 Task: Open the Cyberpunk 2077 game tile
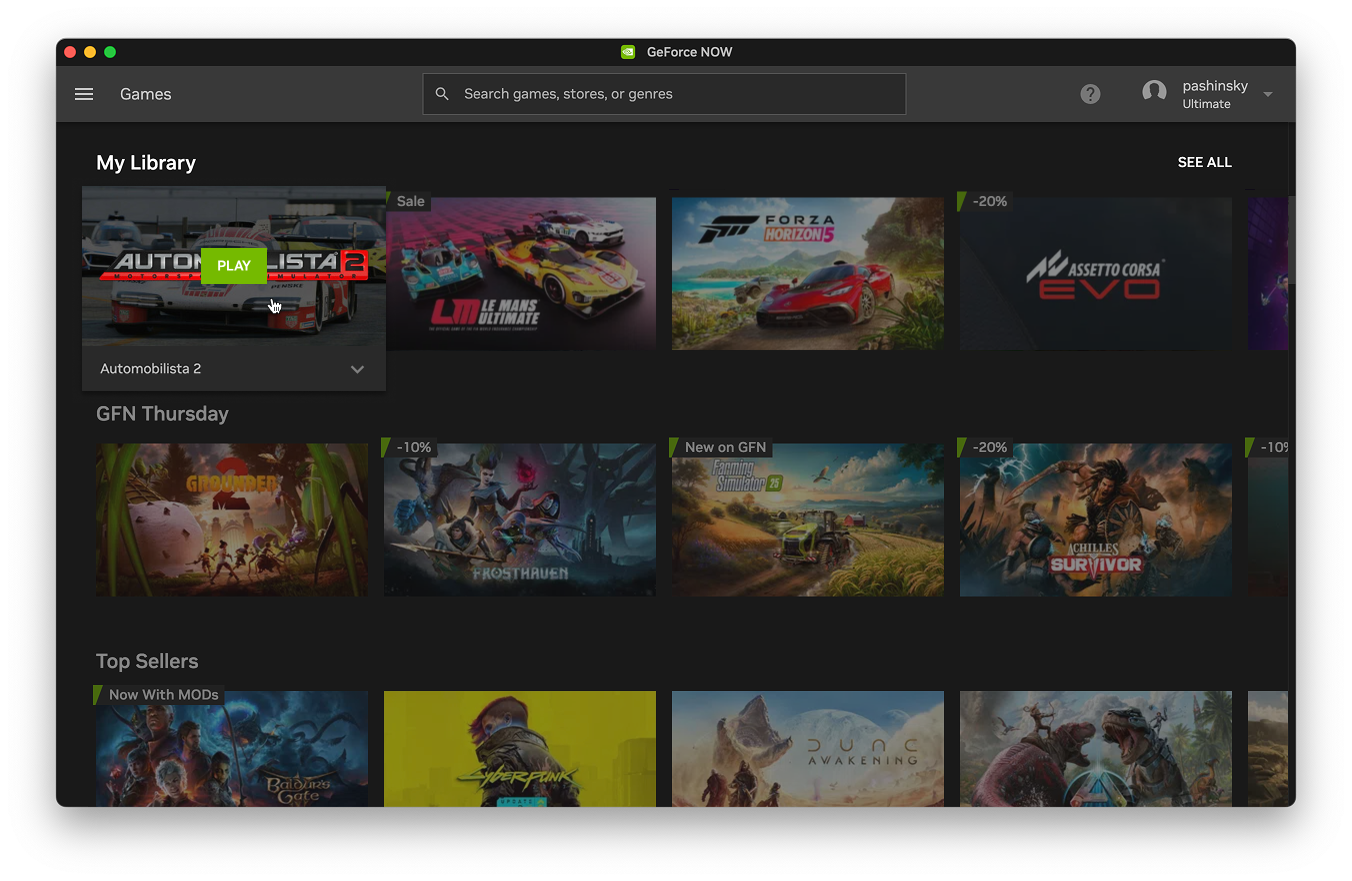pos(520,749)
